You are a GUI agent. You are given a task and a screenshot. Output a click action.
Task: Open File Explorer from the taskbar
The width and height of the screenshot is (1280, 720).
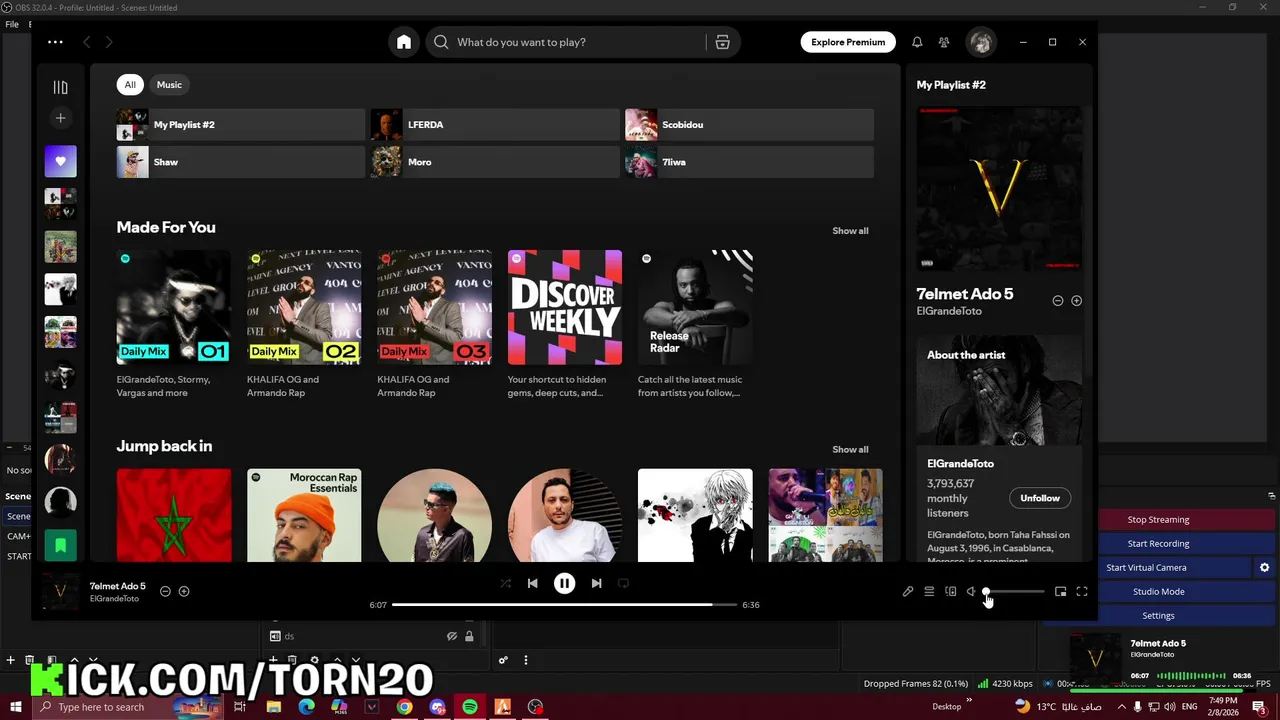[x=273, y=707]
